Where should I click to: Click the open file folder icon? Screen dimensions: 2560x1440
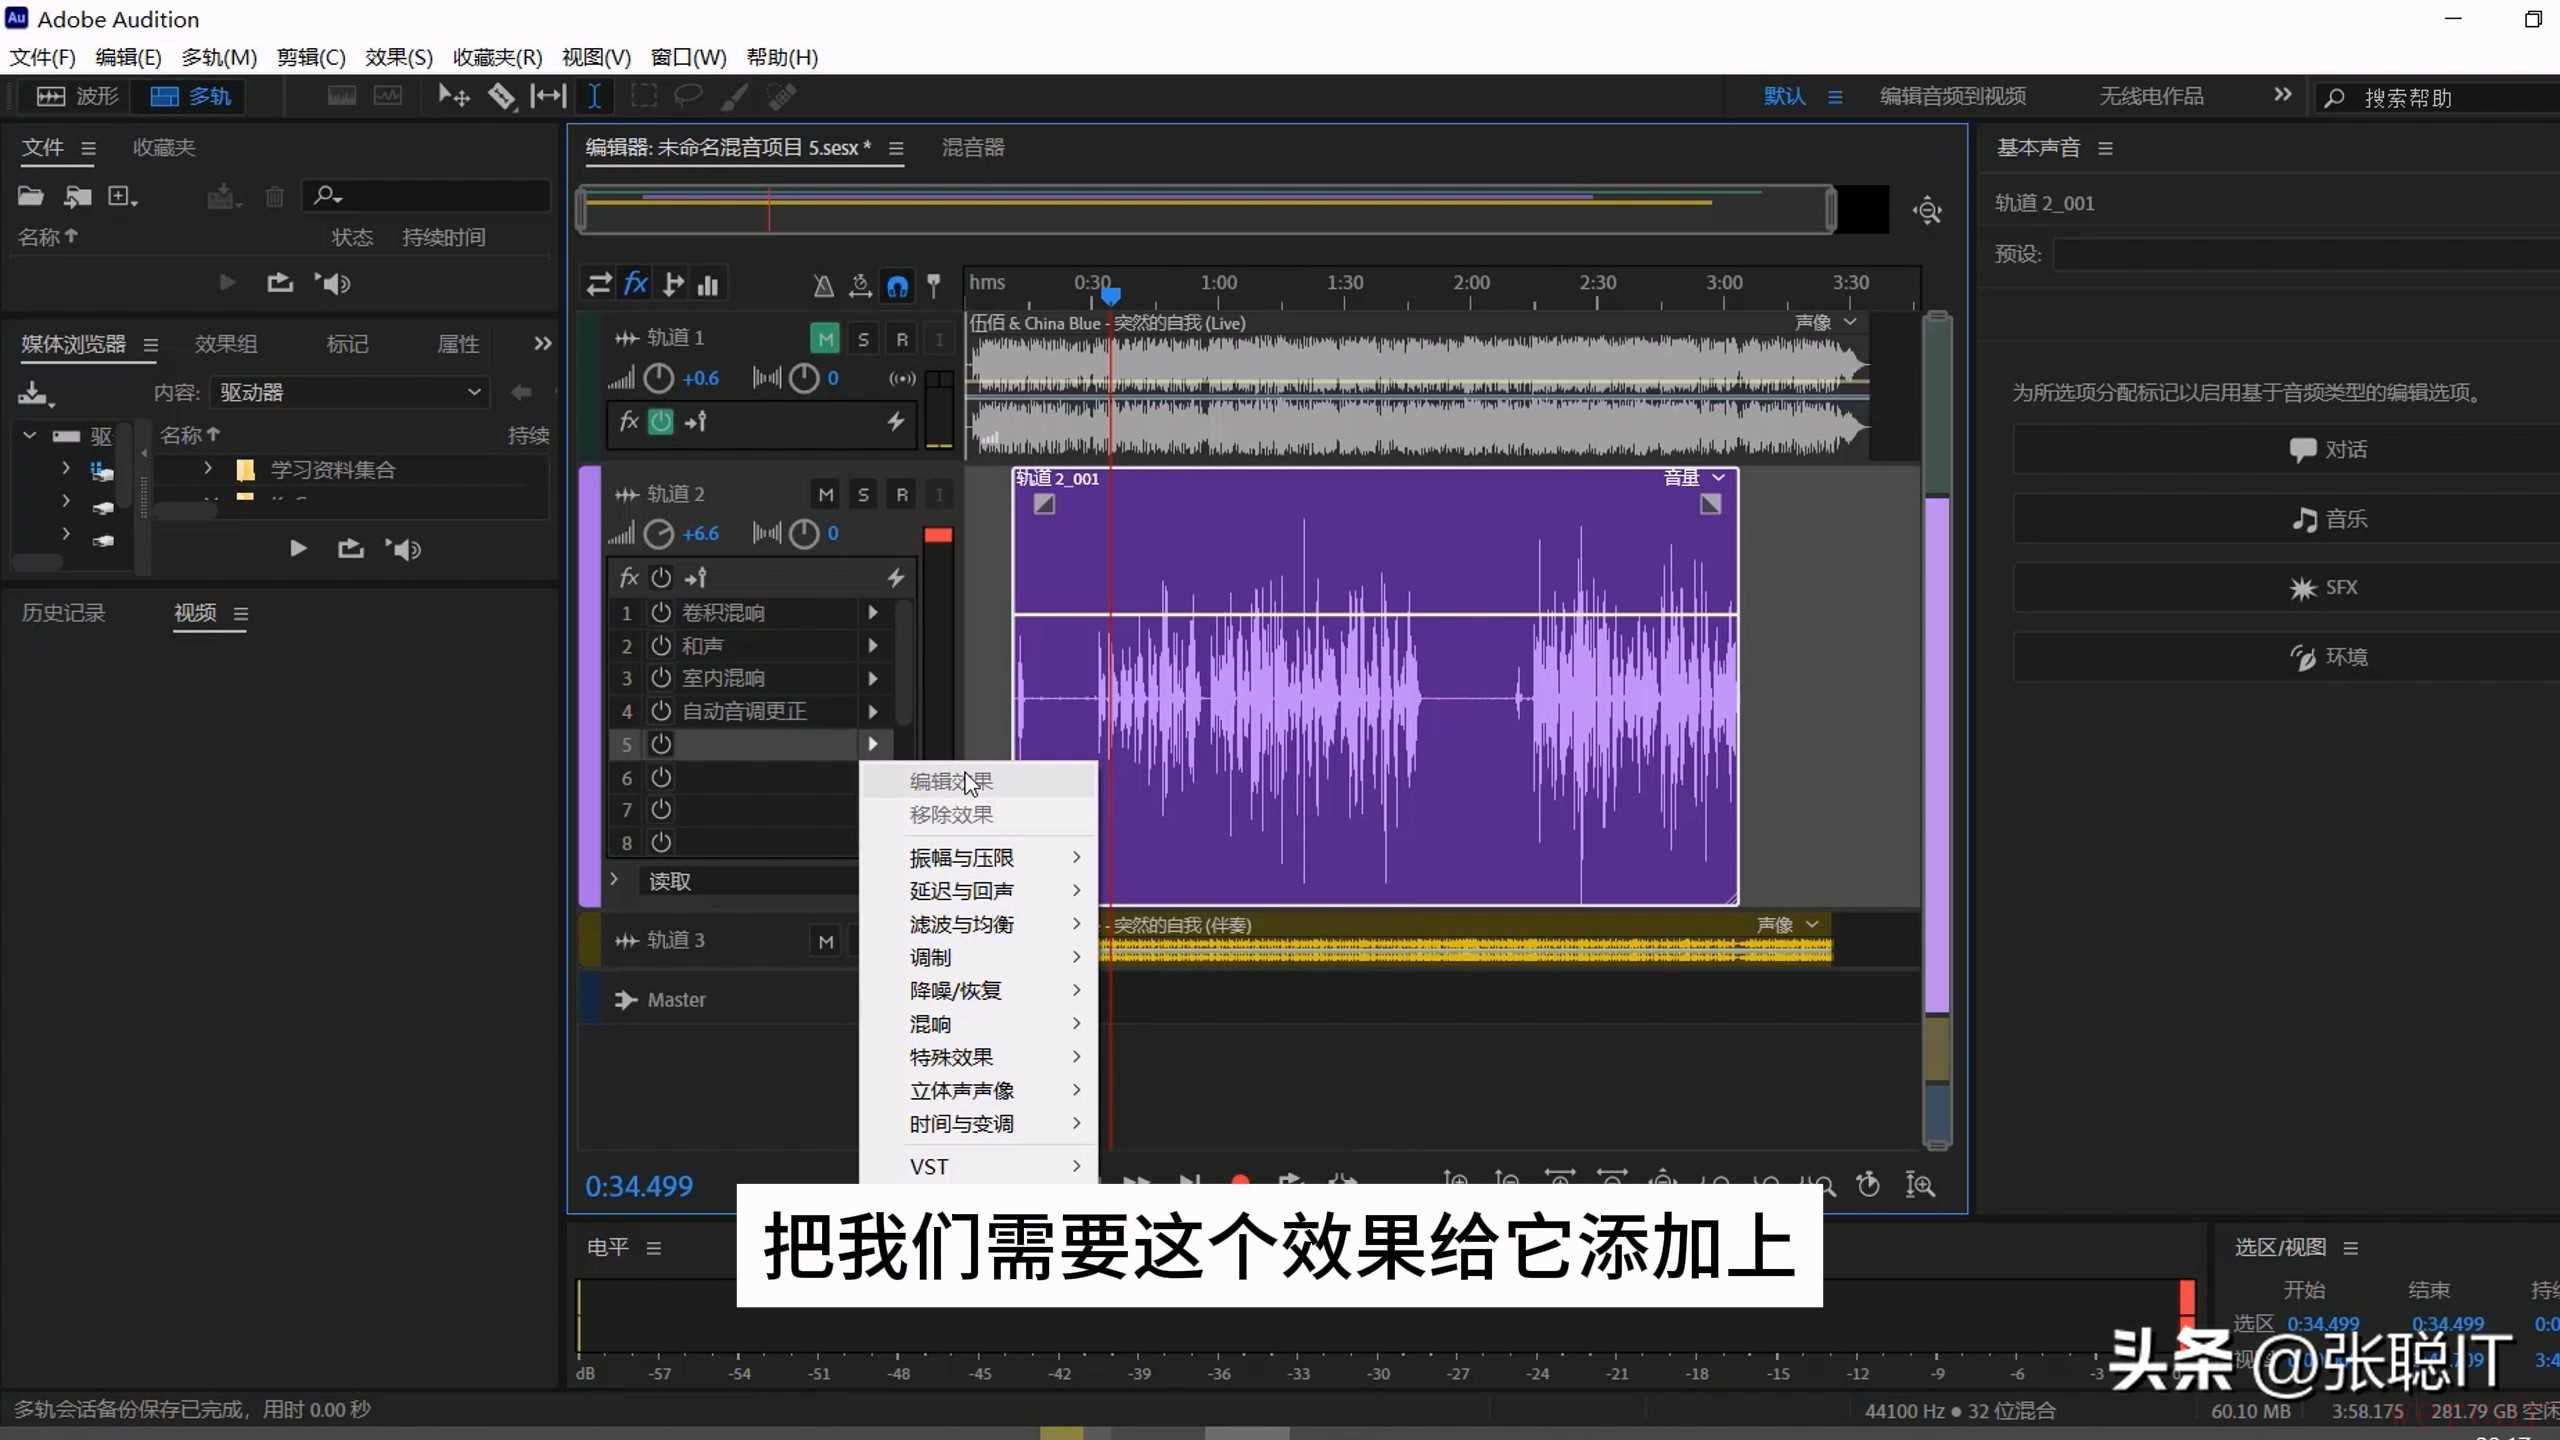pyautogui.click(x=30, y=196)
